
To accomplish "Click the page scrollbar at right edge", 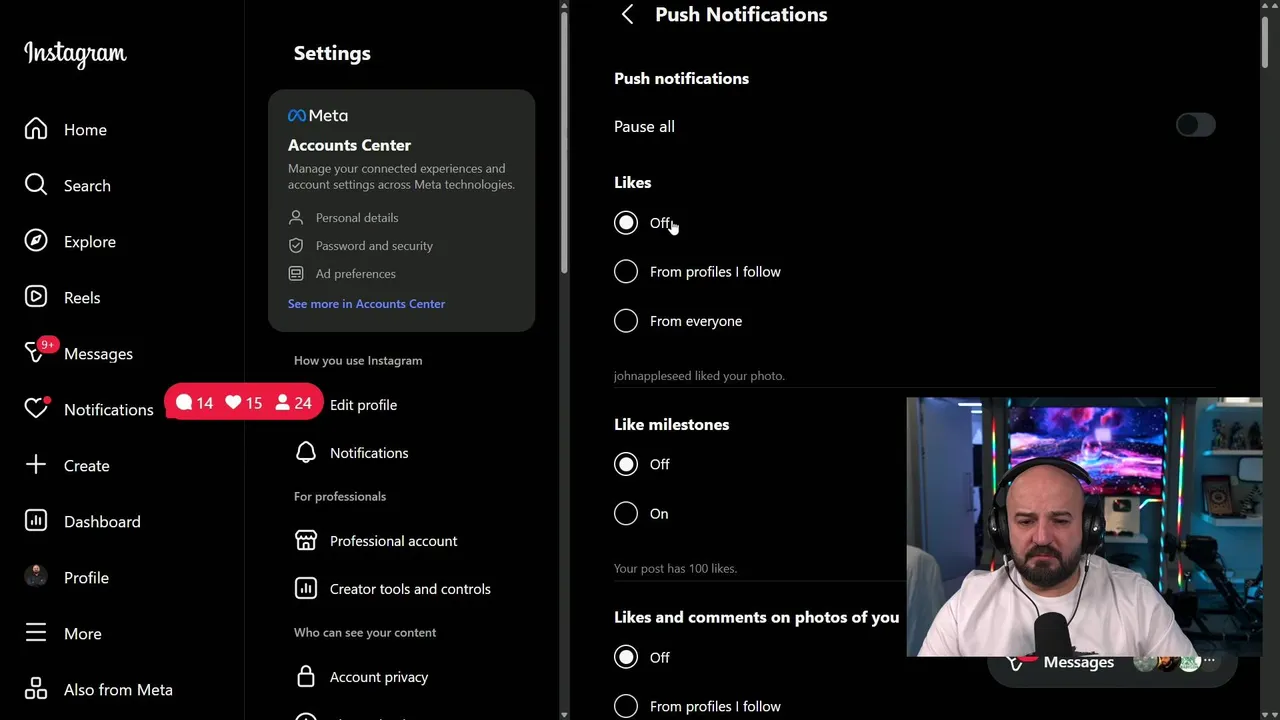I will point(1265,40).
